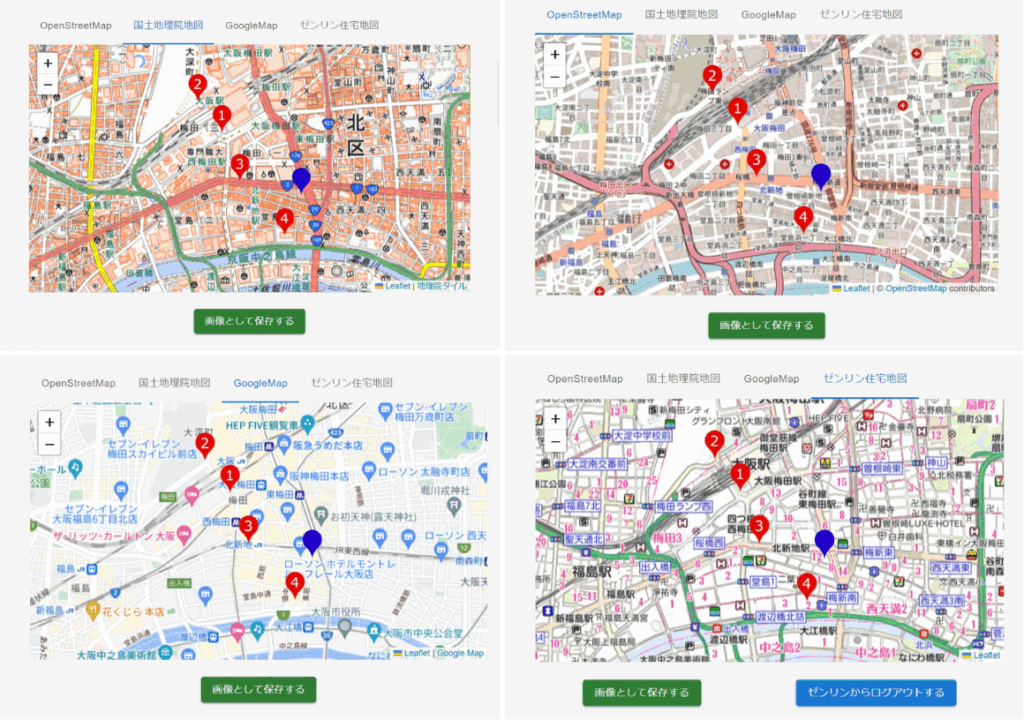Select OpenStreetMap tab in bottom-right panel
Viewport: 1024px width, 720px height.
pos(585,378)
